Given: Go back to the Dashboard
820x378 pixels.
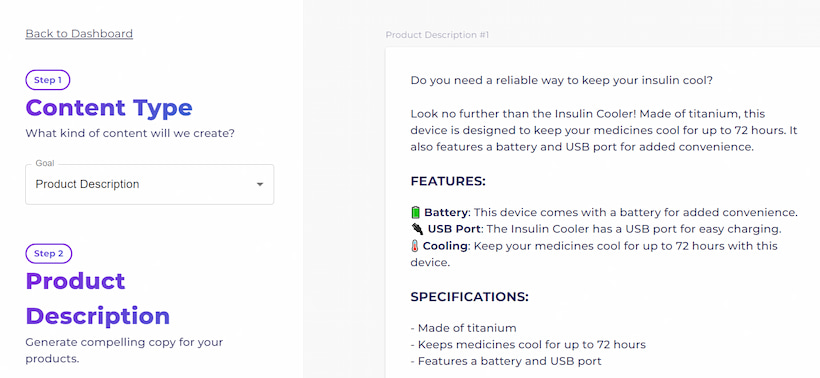Looking at the screenshot, I should pyautogui.click(x=79, y=33).
